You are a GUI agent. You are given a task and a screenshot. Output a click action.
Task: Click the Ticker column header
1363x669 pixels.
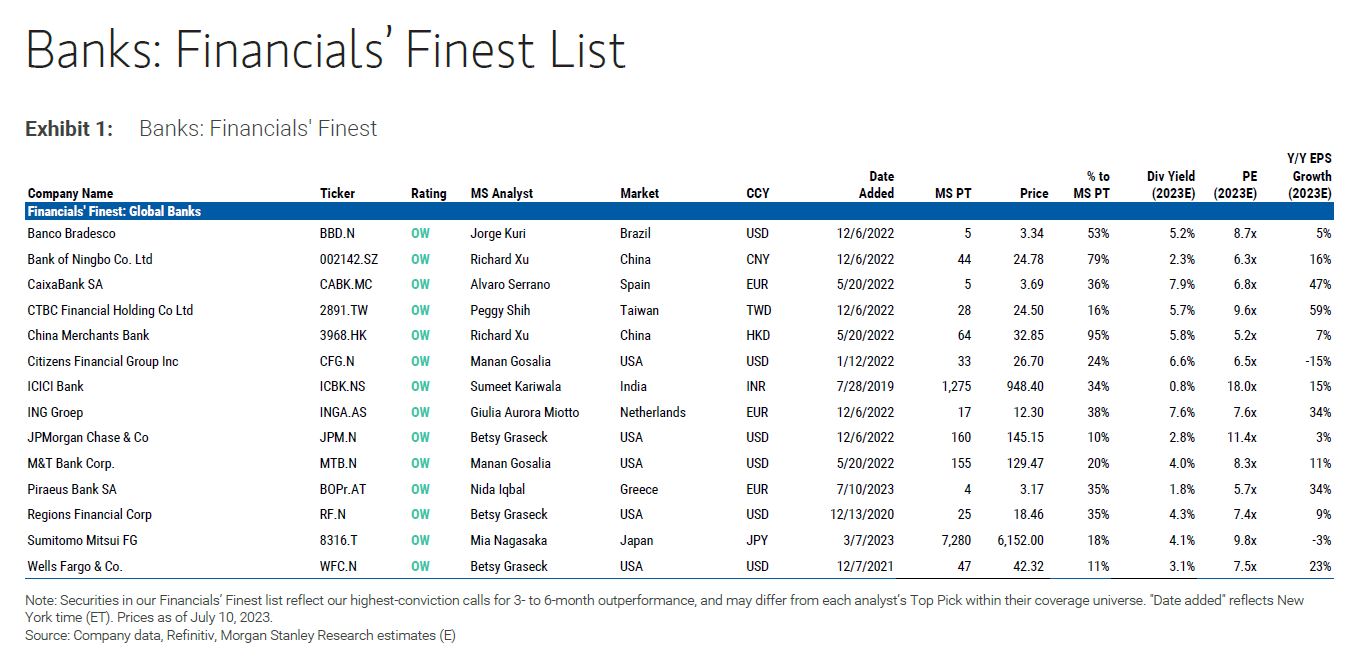(337, 193)
